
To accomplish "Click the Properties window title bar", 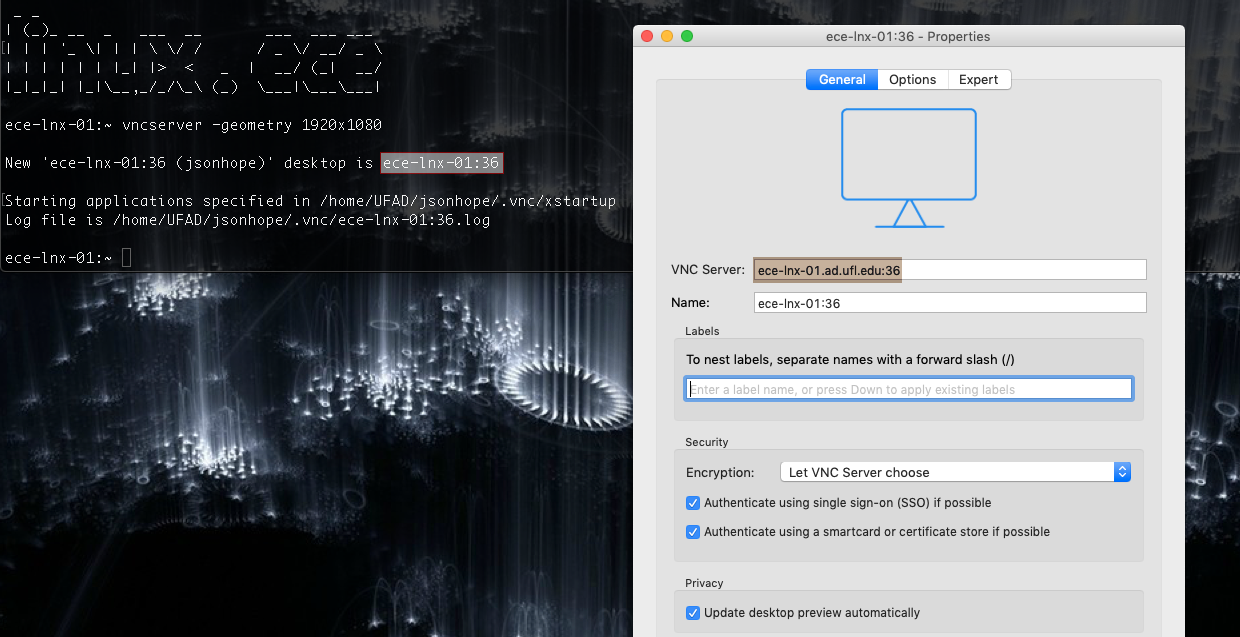I will tap(908, 36).
